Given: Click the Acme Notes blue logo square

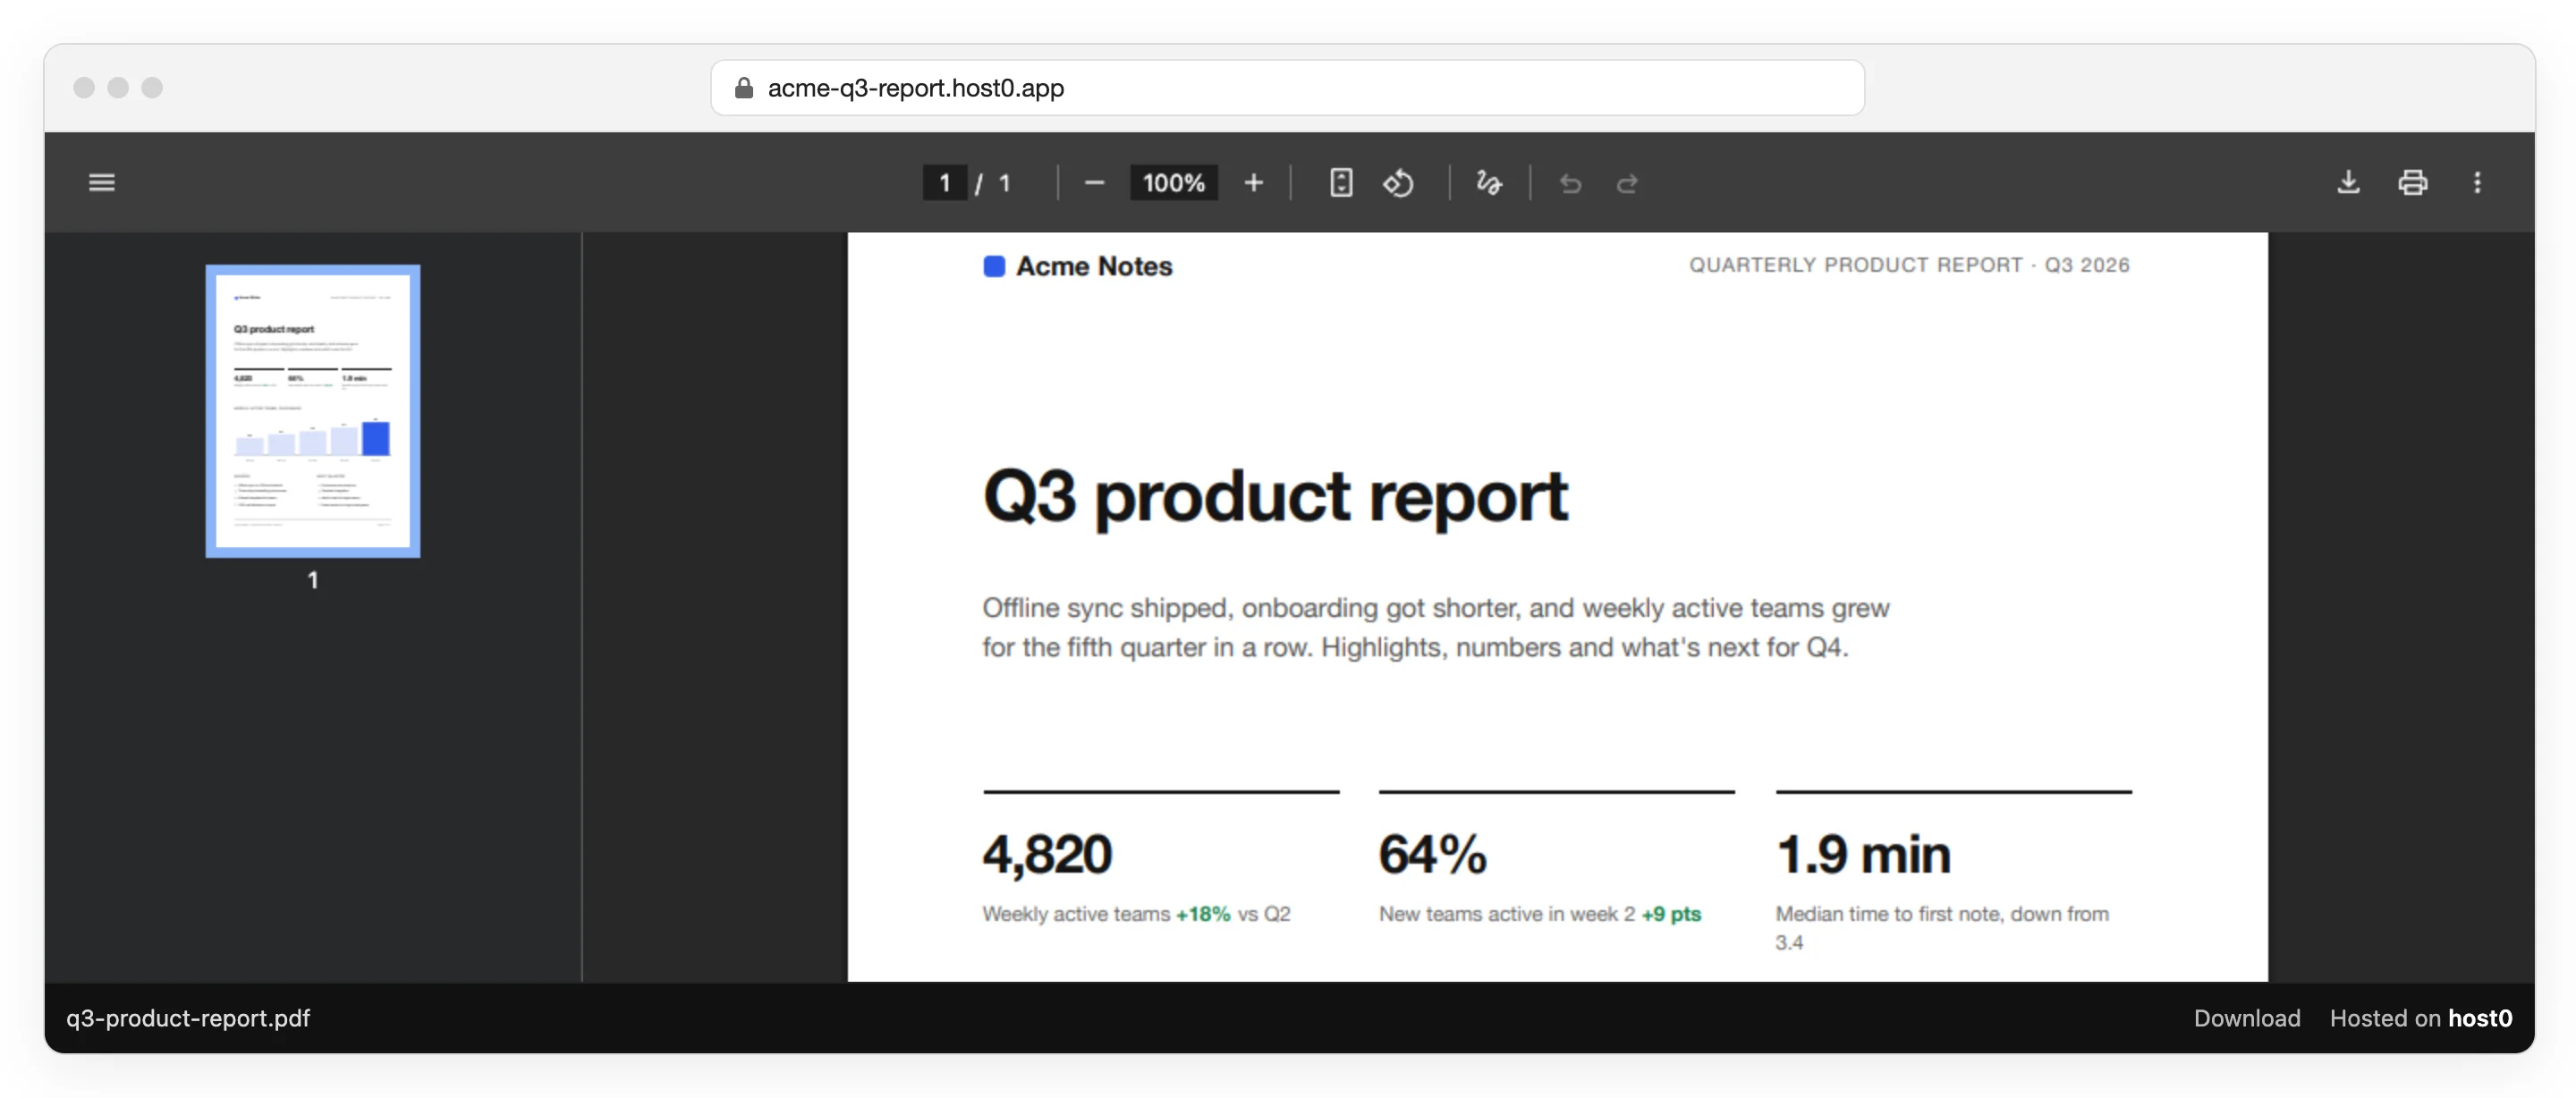Looking at the screenshot, I should tap(993, 266).
